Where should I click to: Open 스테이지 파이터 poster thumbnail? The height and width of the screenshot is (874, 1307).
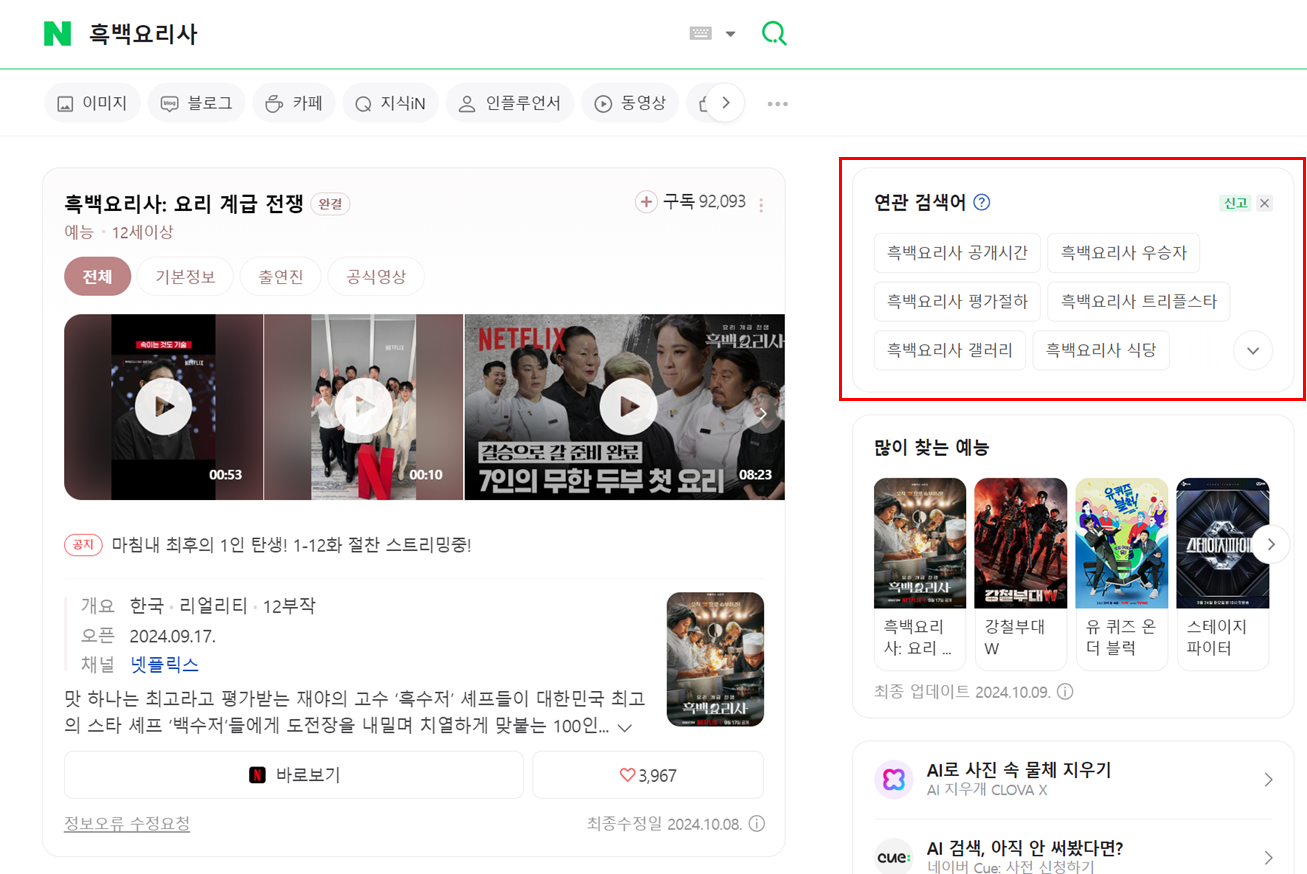(x=1223, y=543)
